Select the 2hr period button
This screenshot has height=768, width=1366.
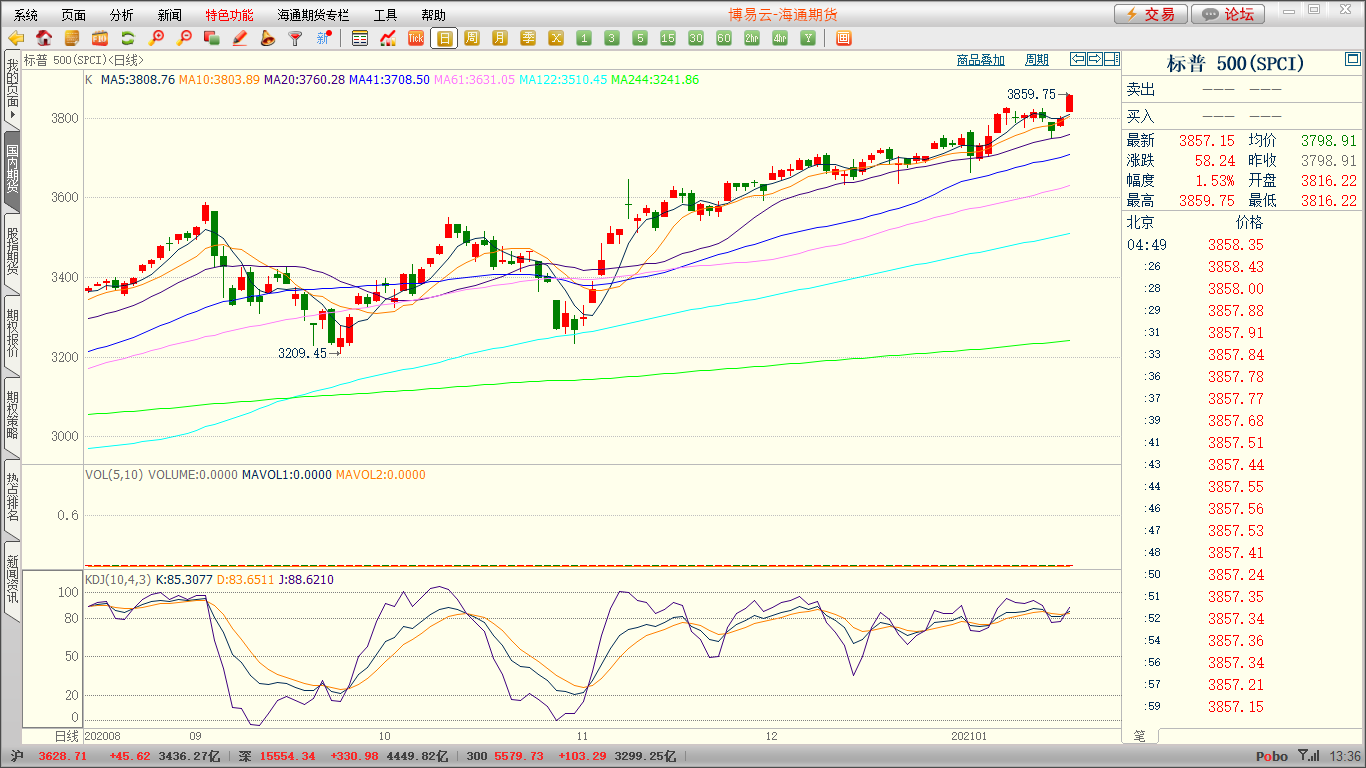click(752, 39)
